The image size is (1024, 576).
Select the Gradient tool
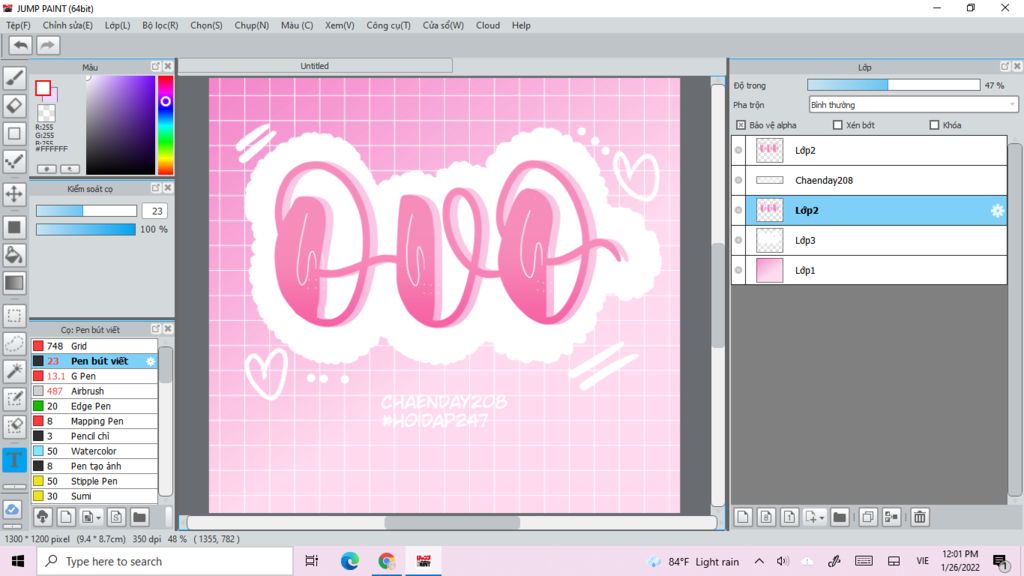click(14, 283)
